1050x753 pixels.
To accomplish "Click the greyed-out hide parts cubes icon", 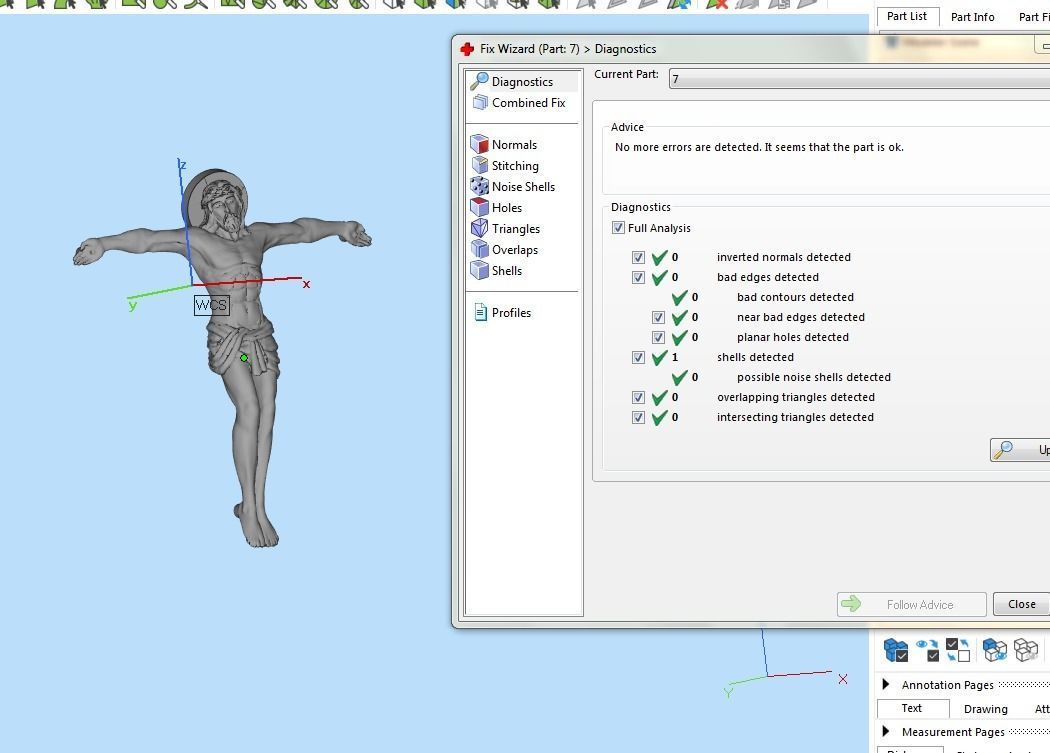I will [x=1025, y=650].
